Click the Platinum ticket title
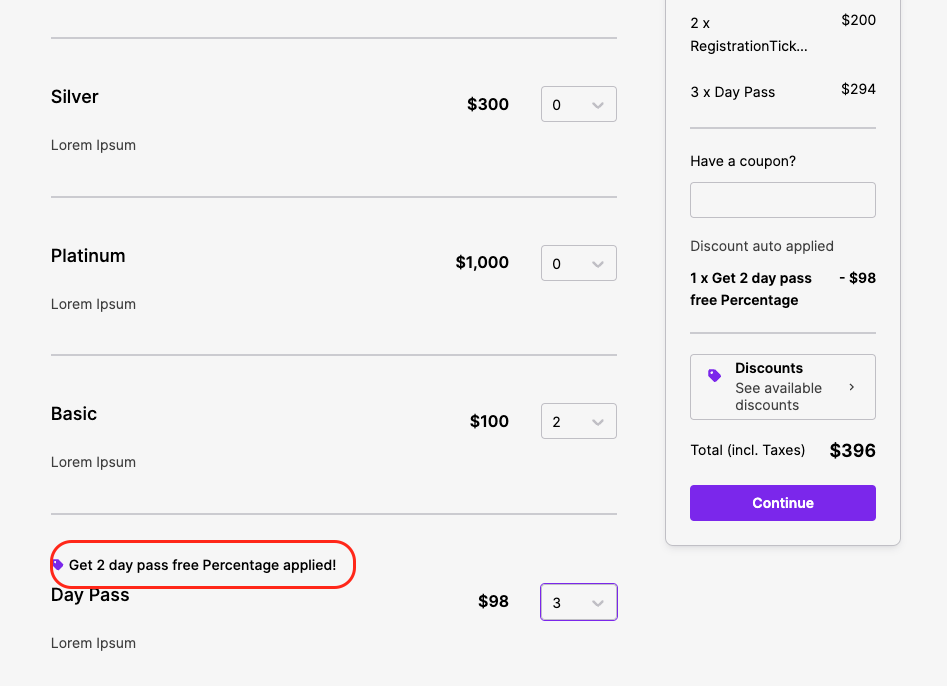 point(88,256)
